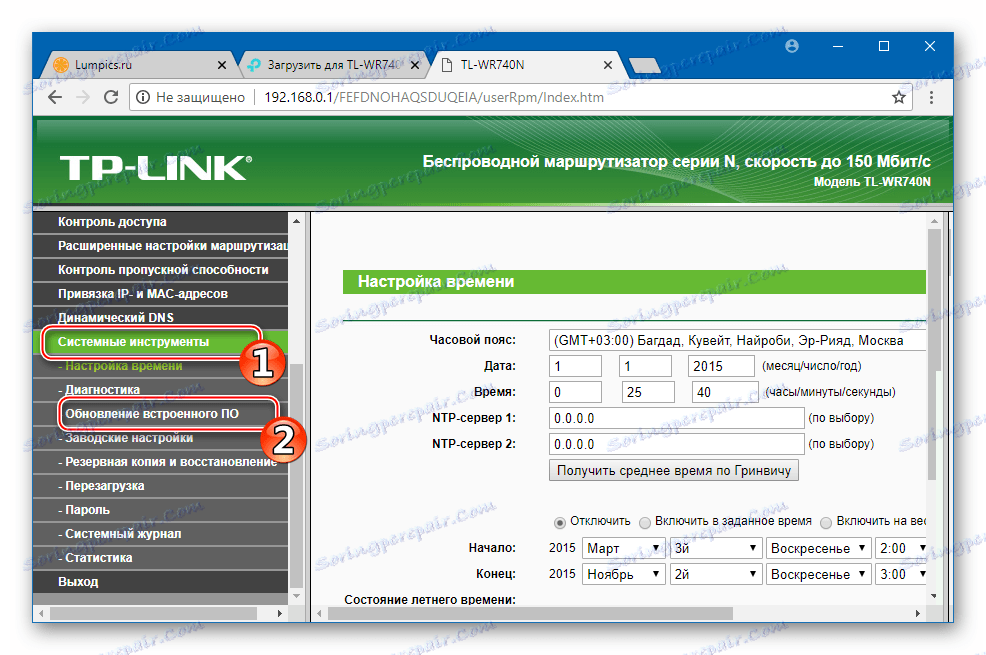Click Получить среднее время по Гринвичу button
Image resolution: width=986 pixels, height=655 pixels.
click(674, 470)
